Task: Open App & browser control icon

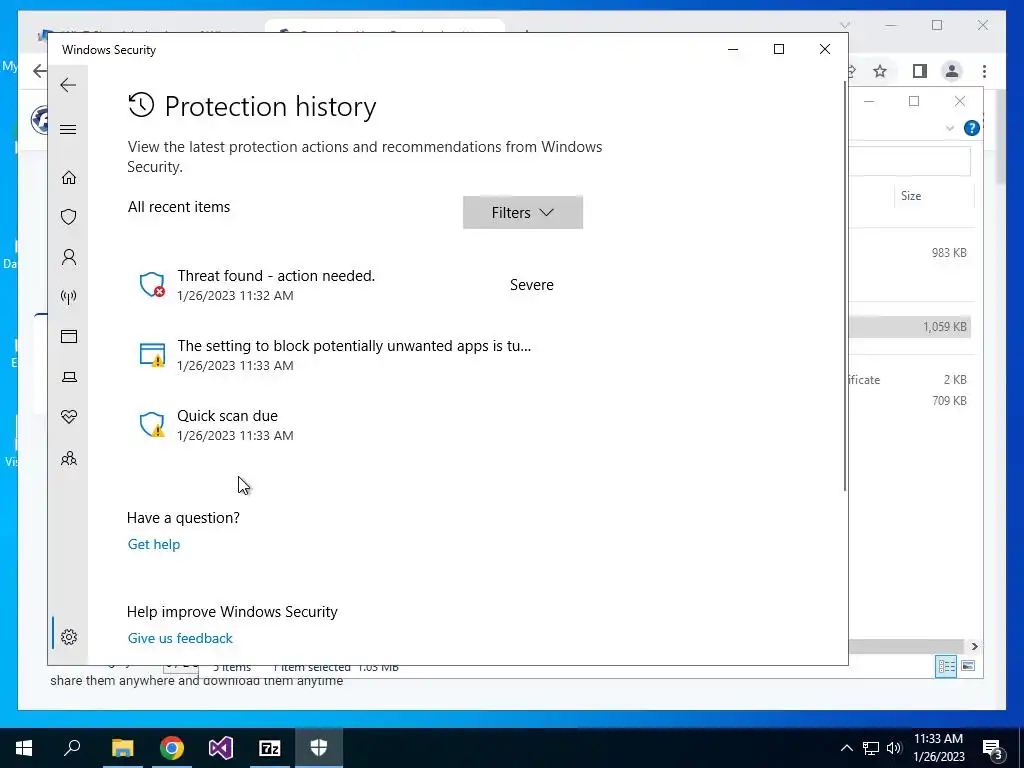Action: (x=69, y=336)
